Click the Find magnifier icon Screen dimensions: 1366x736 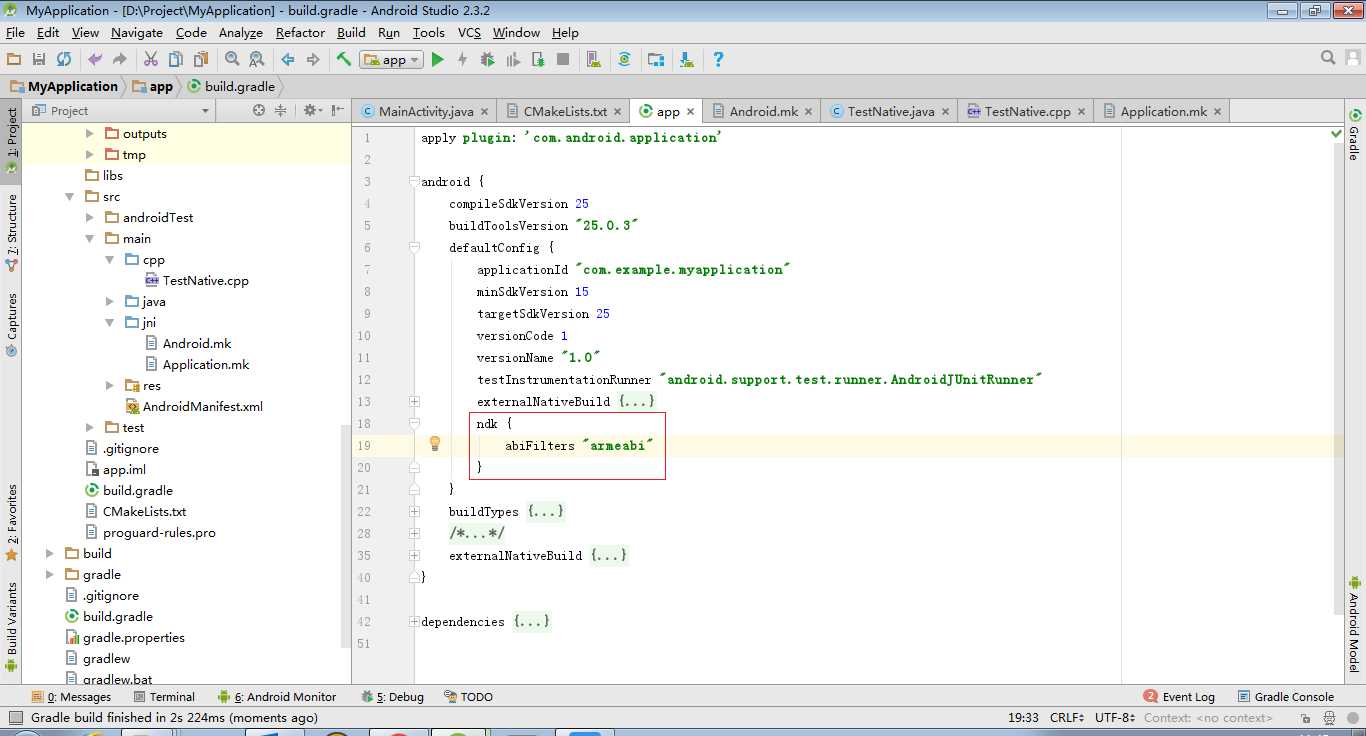(x=232, y=60)
